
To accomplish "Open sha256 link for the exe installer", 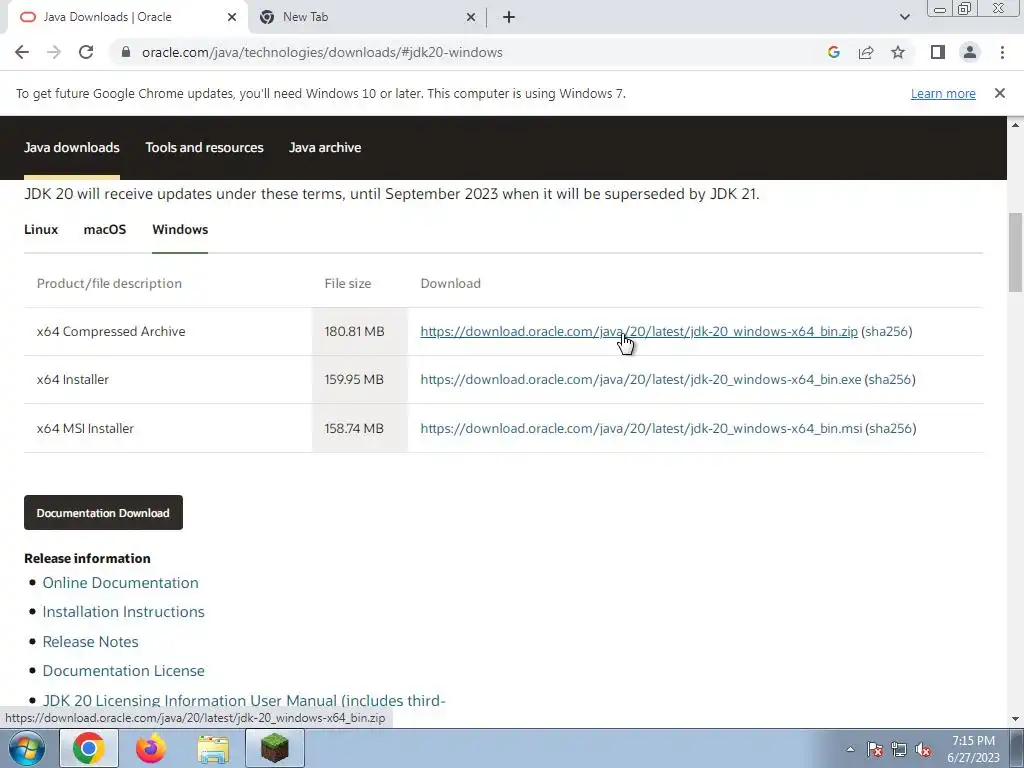I will pyautogui.click(x=890, y=379).
